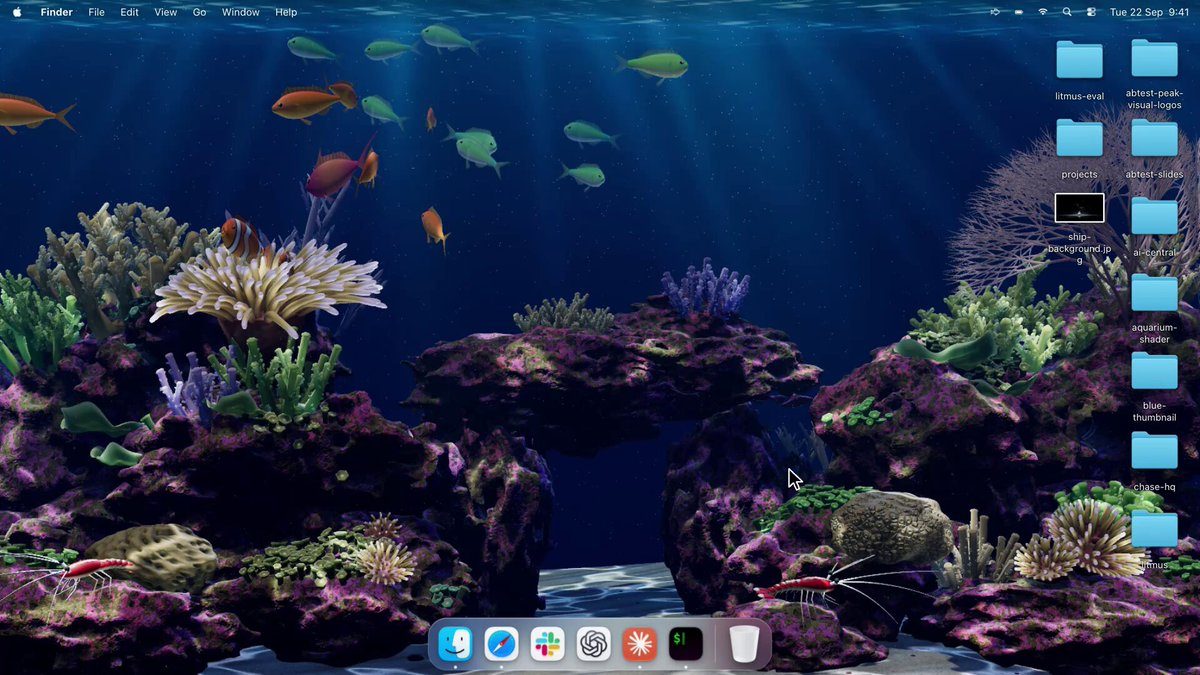Open the View menu
This screenshot has width=1200, height=675.
click(166, 12)
